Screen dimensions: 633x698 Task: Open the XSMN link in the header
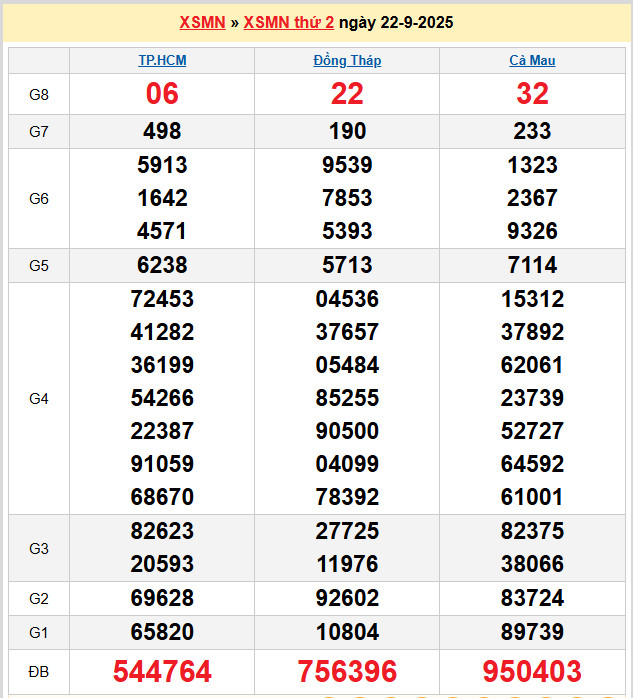pos(202,22)
